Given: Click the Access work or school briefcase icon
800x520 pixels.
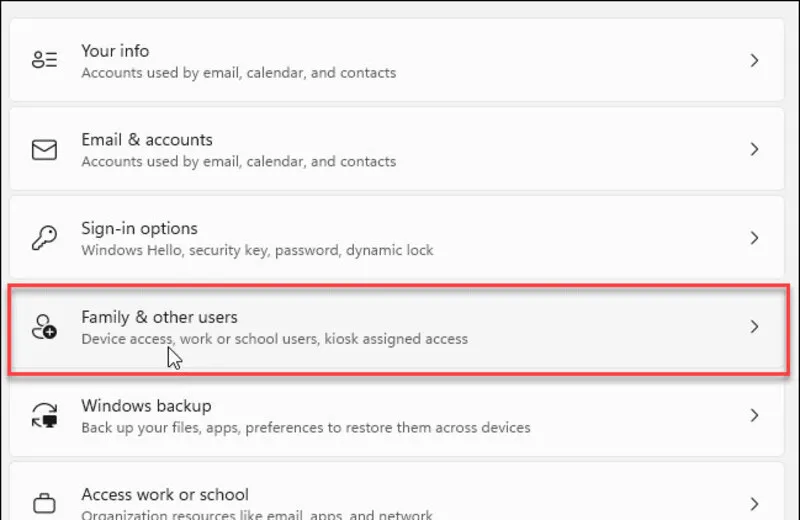Looking at the screenshot, I should coord(44,502).
